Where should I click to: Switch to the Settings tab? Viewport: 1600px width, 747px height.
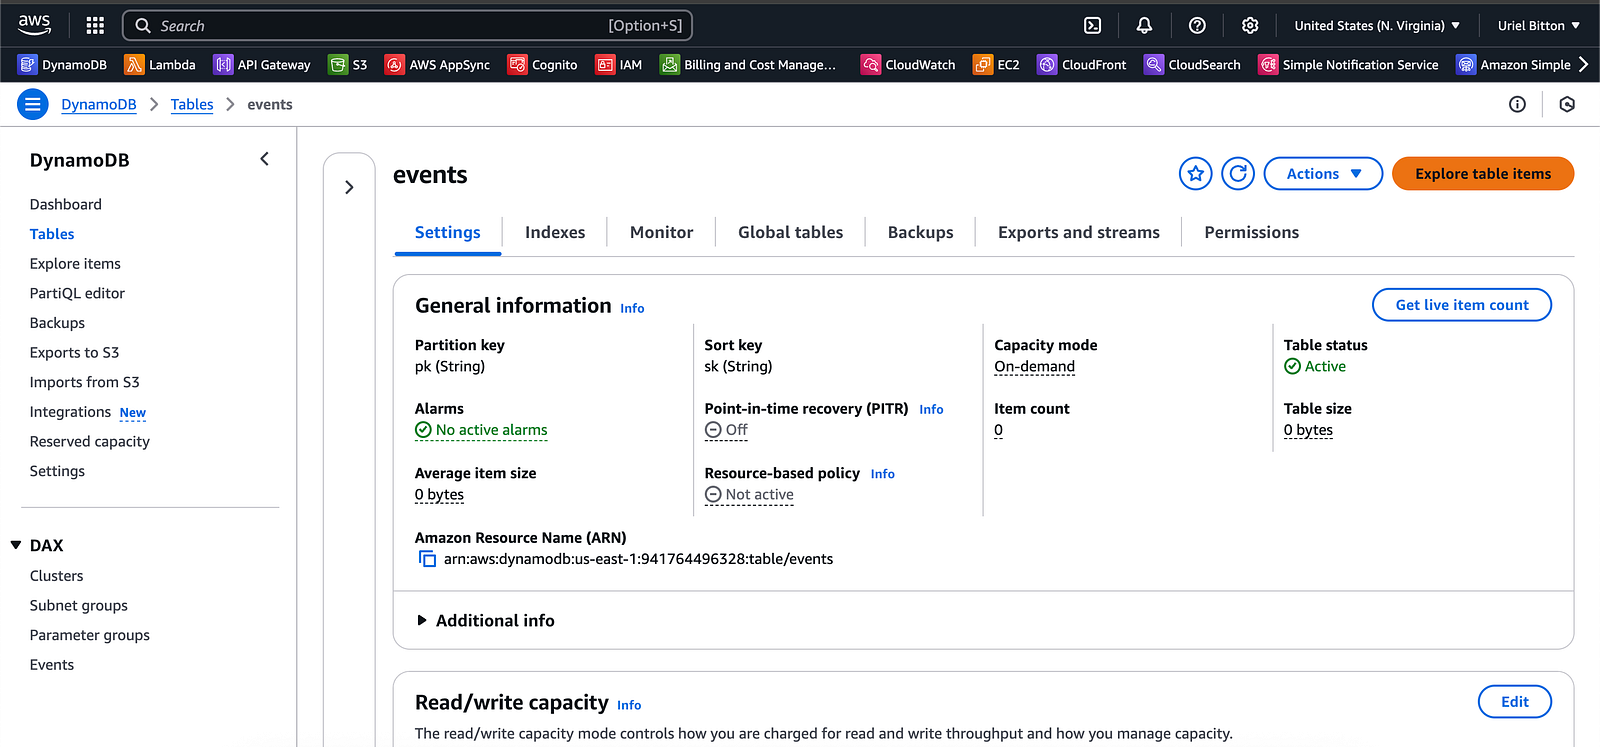(448, 232)
